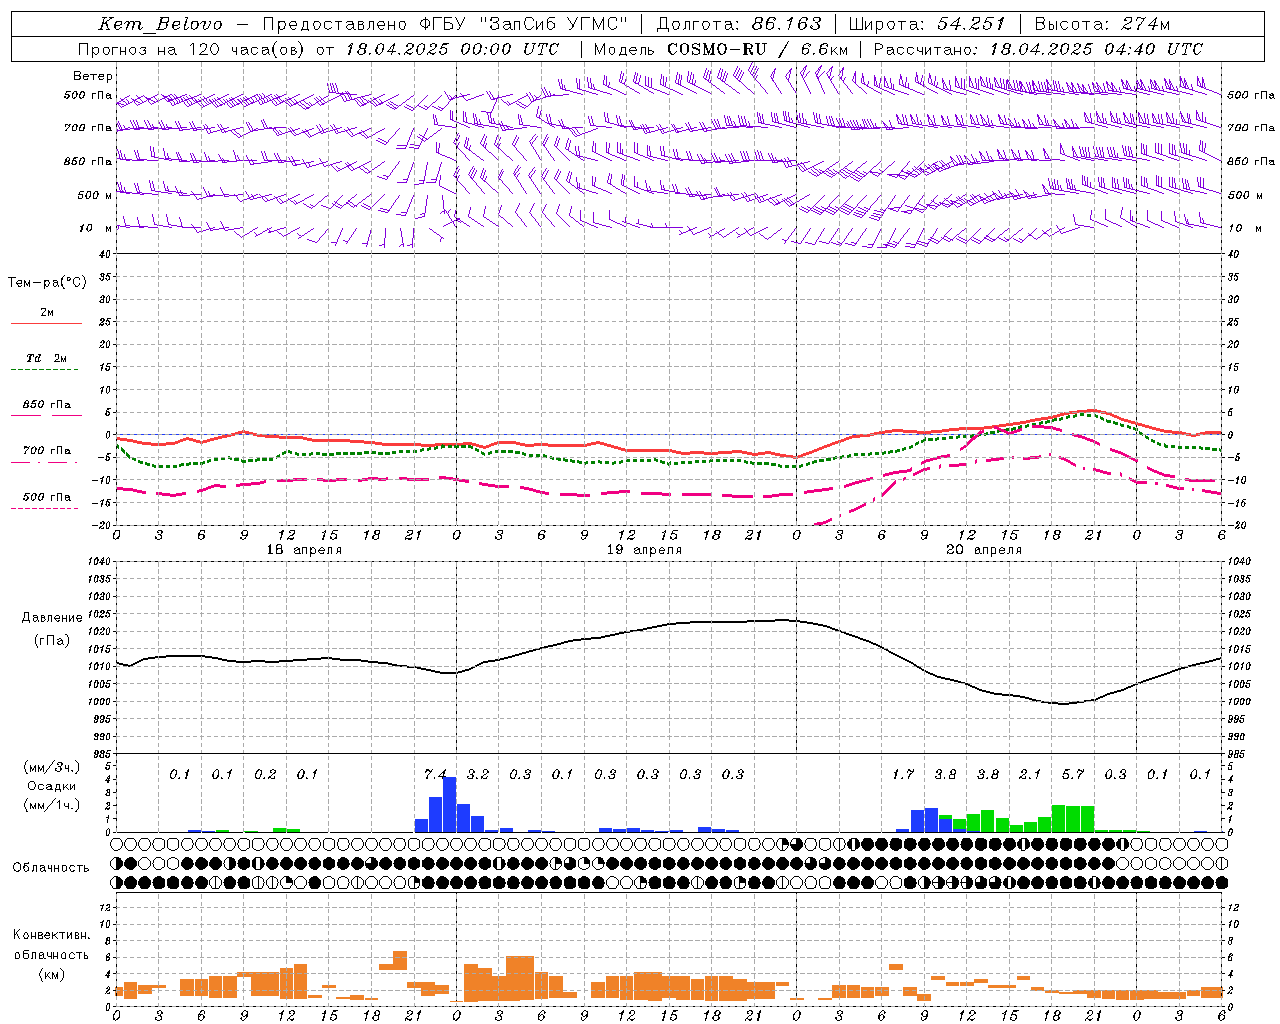Click the 0.2 precipitation total
The image size is (1280, 1024).
point(265,774)
